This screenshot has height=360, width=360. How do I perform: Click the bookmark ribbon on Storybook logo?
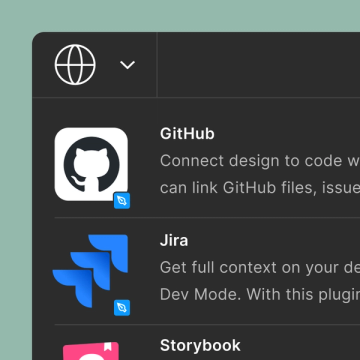[107, 347]
